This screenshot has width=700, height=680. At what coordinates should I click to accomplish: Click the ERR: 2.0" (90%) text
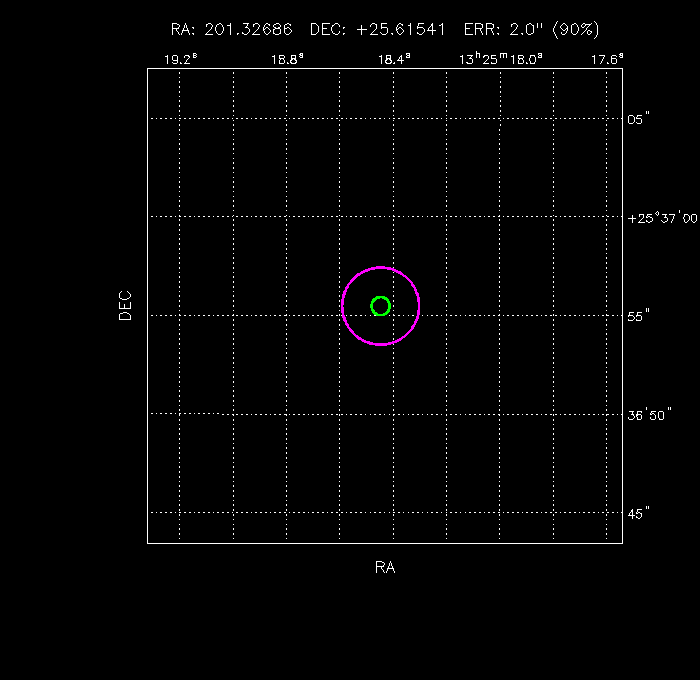[x=532, y=30]
